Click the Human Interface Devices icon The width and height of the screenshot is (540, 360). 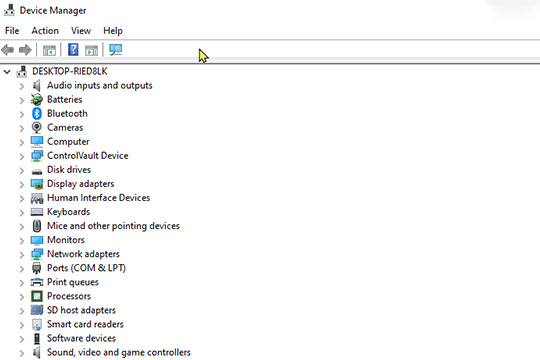point(37,198)
